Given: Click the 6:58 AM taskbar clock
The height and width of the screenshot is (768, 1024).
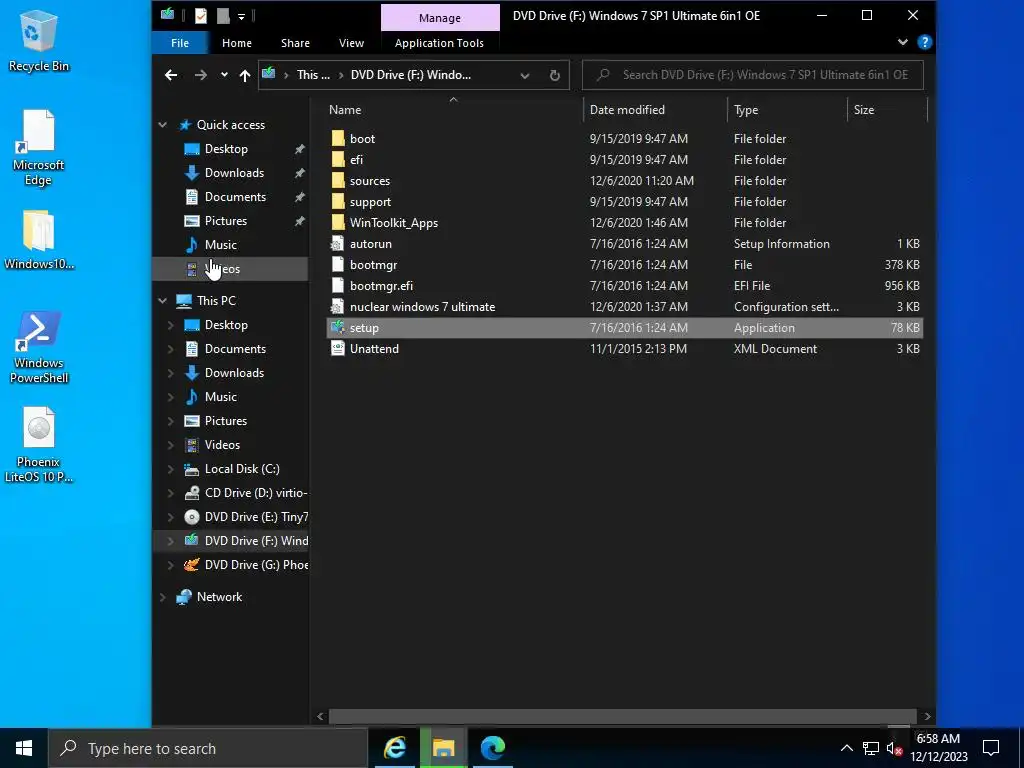Looking at the screenshot, I should (938, 739).
